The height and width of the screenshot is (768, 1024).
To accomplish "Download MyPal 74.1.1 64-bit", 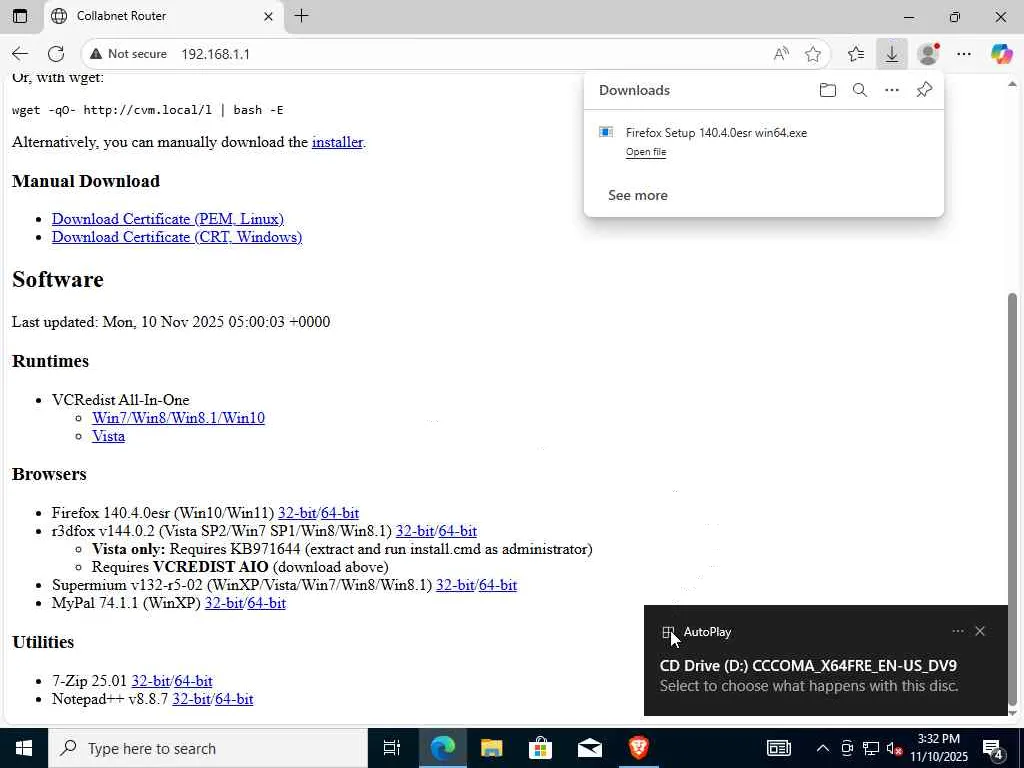I will tap(266, 603).
